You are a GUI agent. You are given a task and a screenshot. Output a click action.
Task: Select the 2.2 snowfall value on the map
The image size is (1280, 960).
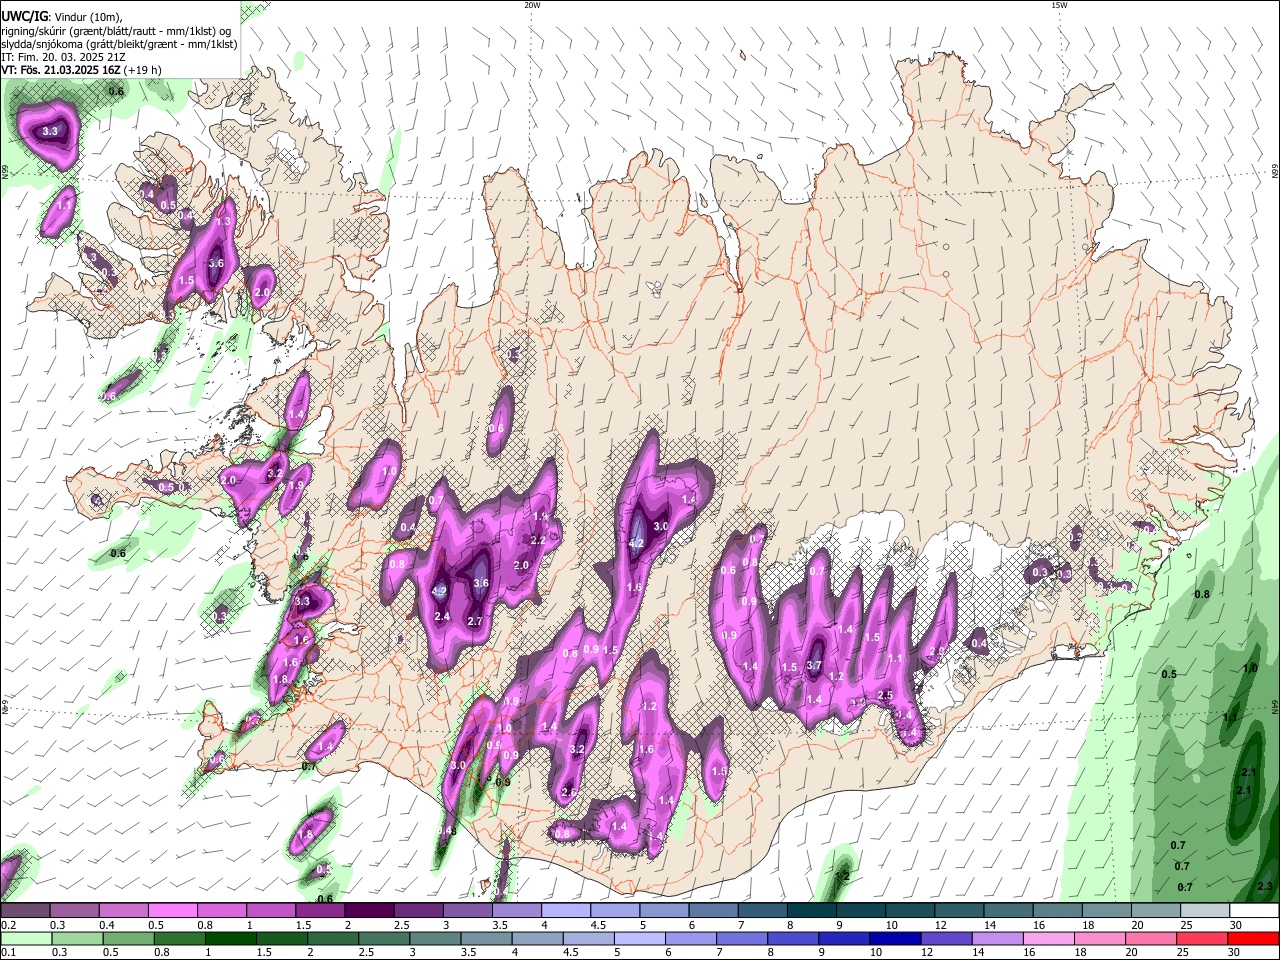pyautogui.click(x=537, y=540)
